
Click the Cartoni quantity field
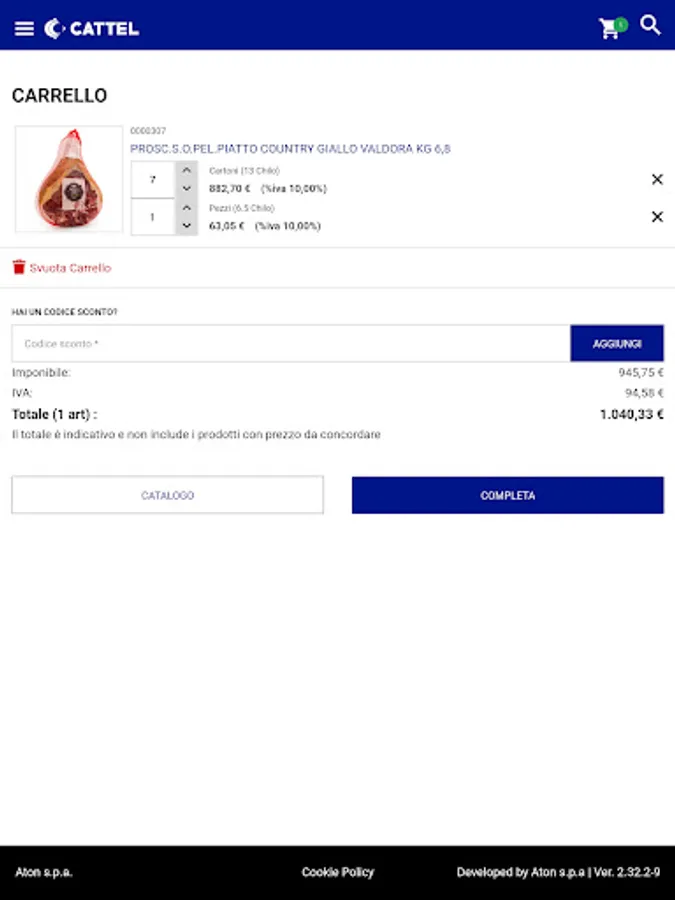coord(153,180)
